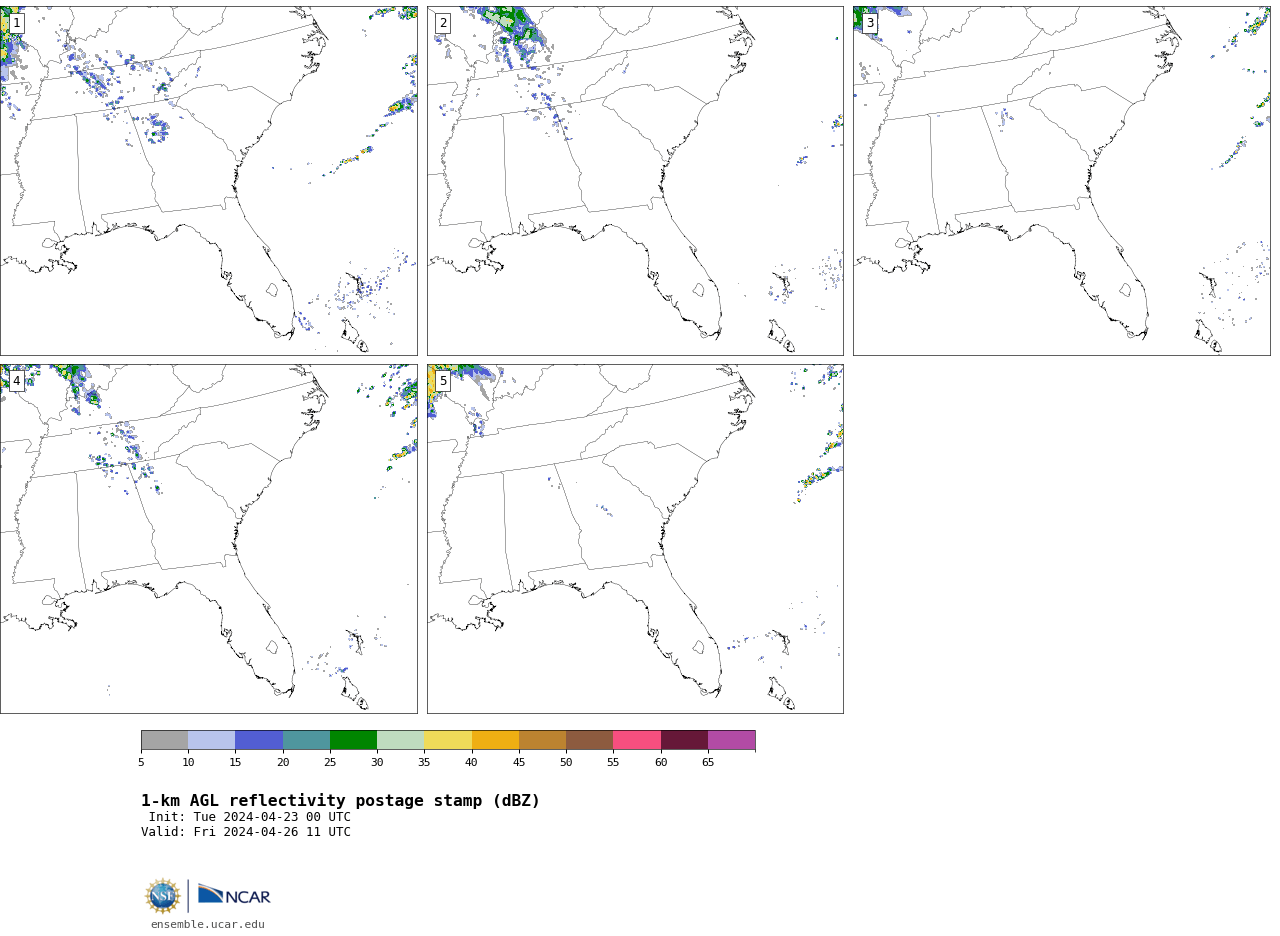The height and width of the screenshot is (936, 1280).
Task: Click the NCAR logo
Action: tap(234, 895)
